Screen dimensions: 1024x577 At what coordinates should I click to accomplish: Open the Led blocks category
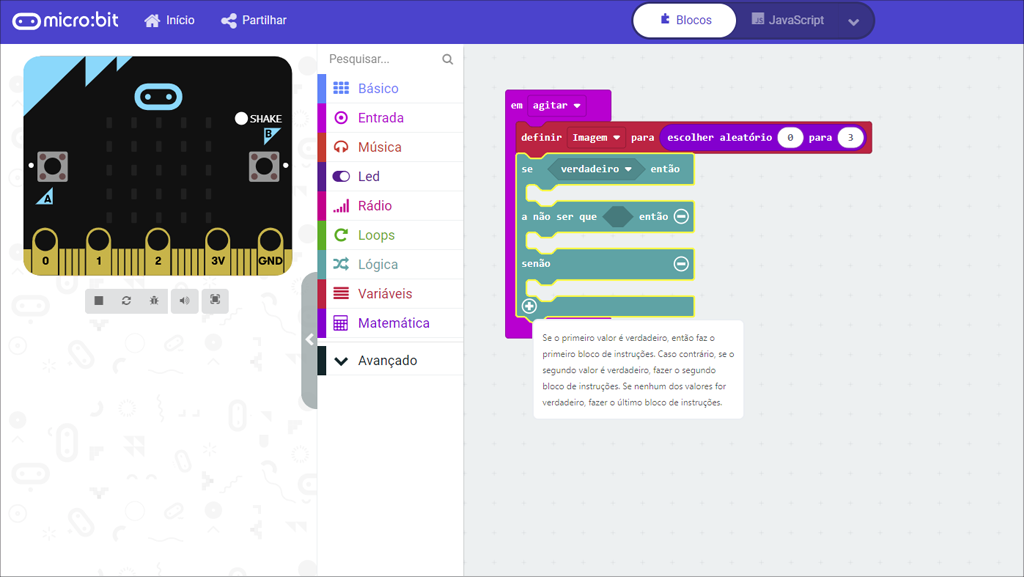pyautogui.click(x=391, y=176)
